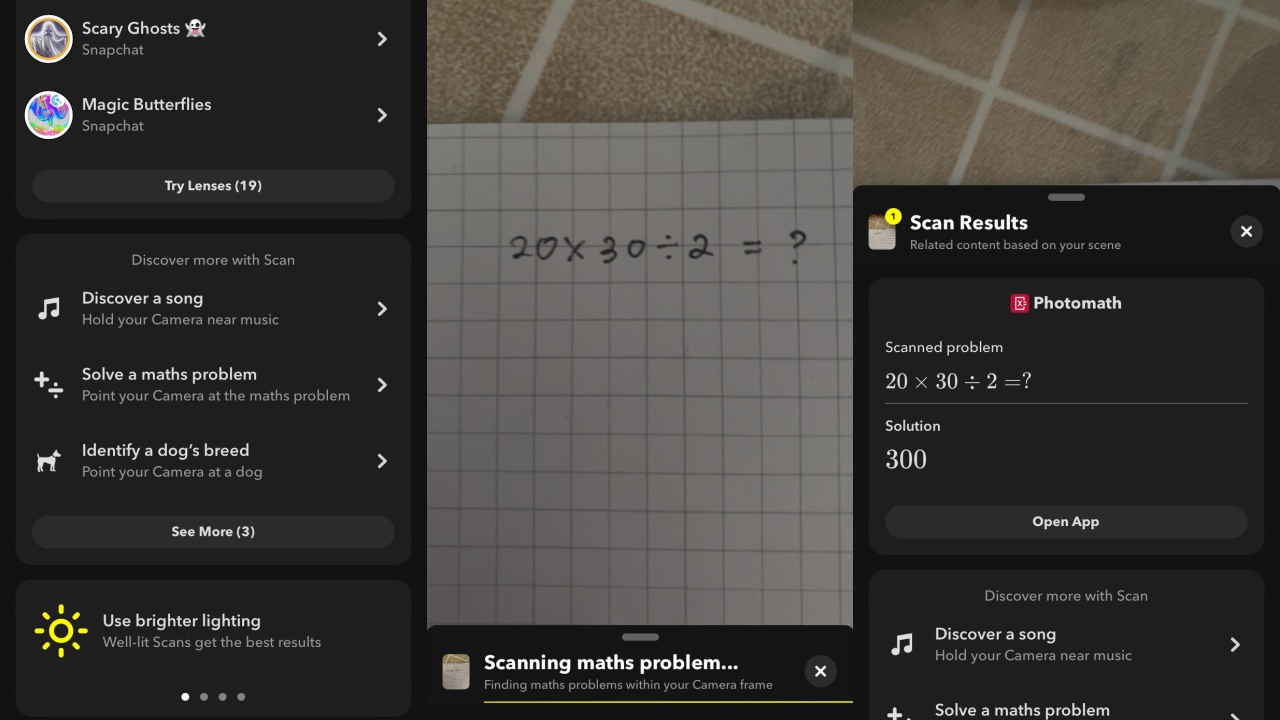Open Discover a song chevron in Scan Results

pos(1235,645)
